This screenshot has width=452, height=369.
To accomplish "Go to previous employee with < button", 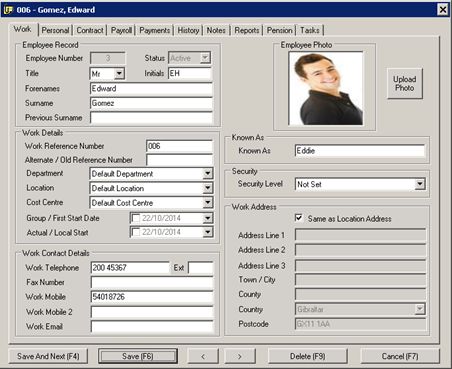I will [x=203, y=356].
